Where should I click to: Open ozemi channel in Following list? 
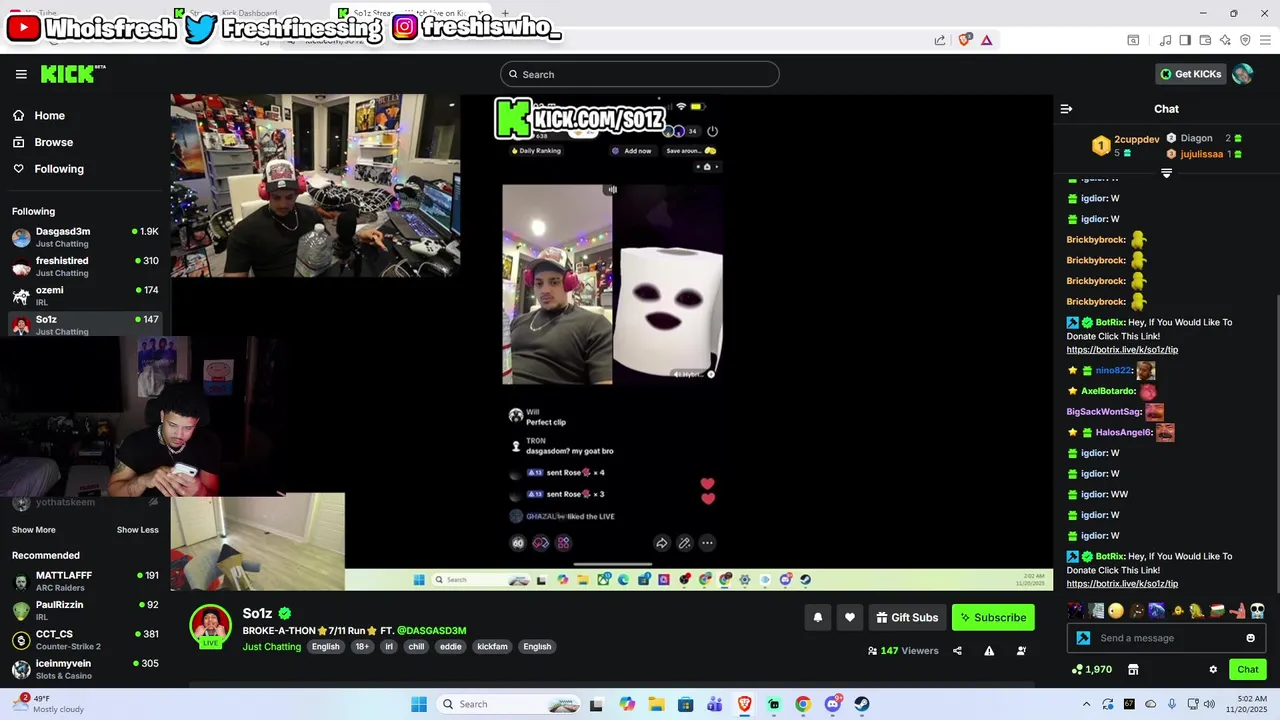[x=85, y=295]
